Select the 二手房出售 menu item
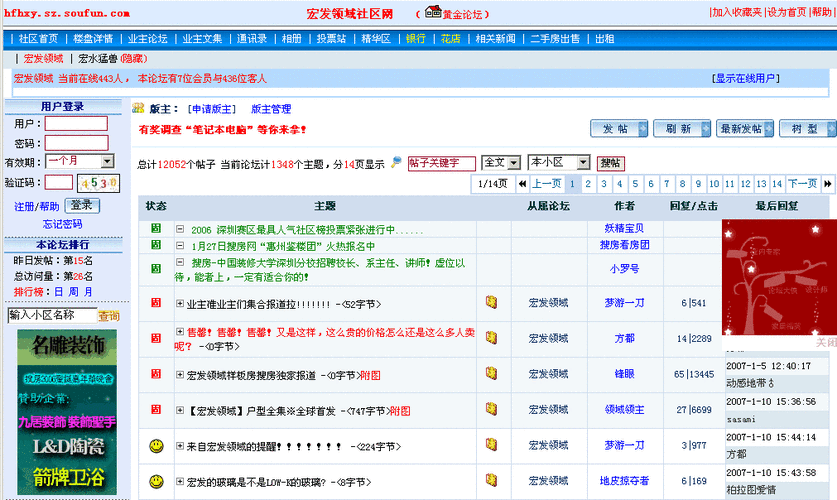This screenshot has width=837, height=500. coord(554,39)
